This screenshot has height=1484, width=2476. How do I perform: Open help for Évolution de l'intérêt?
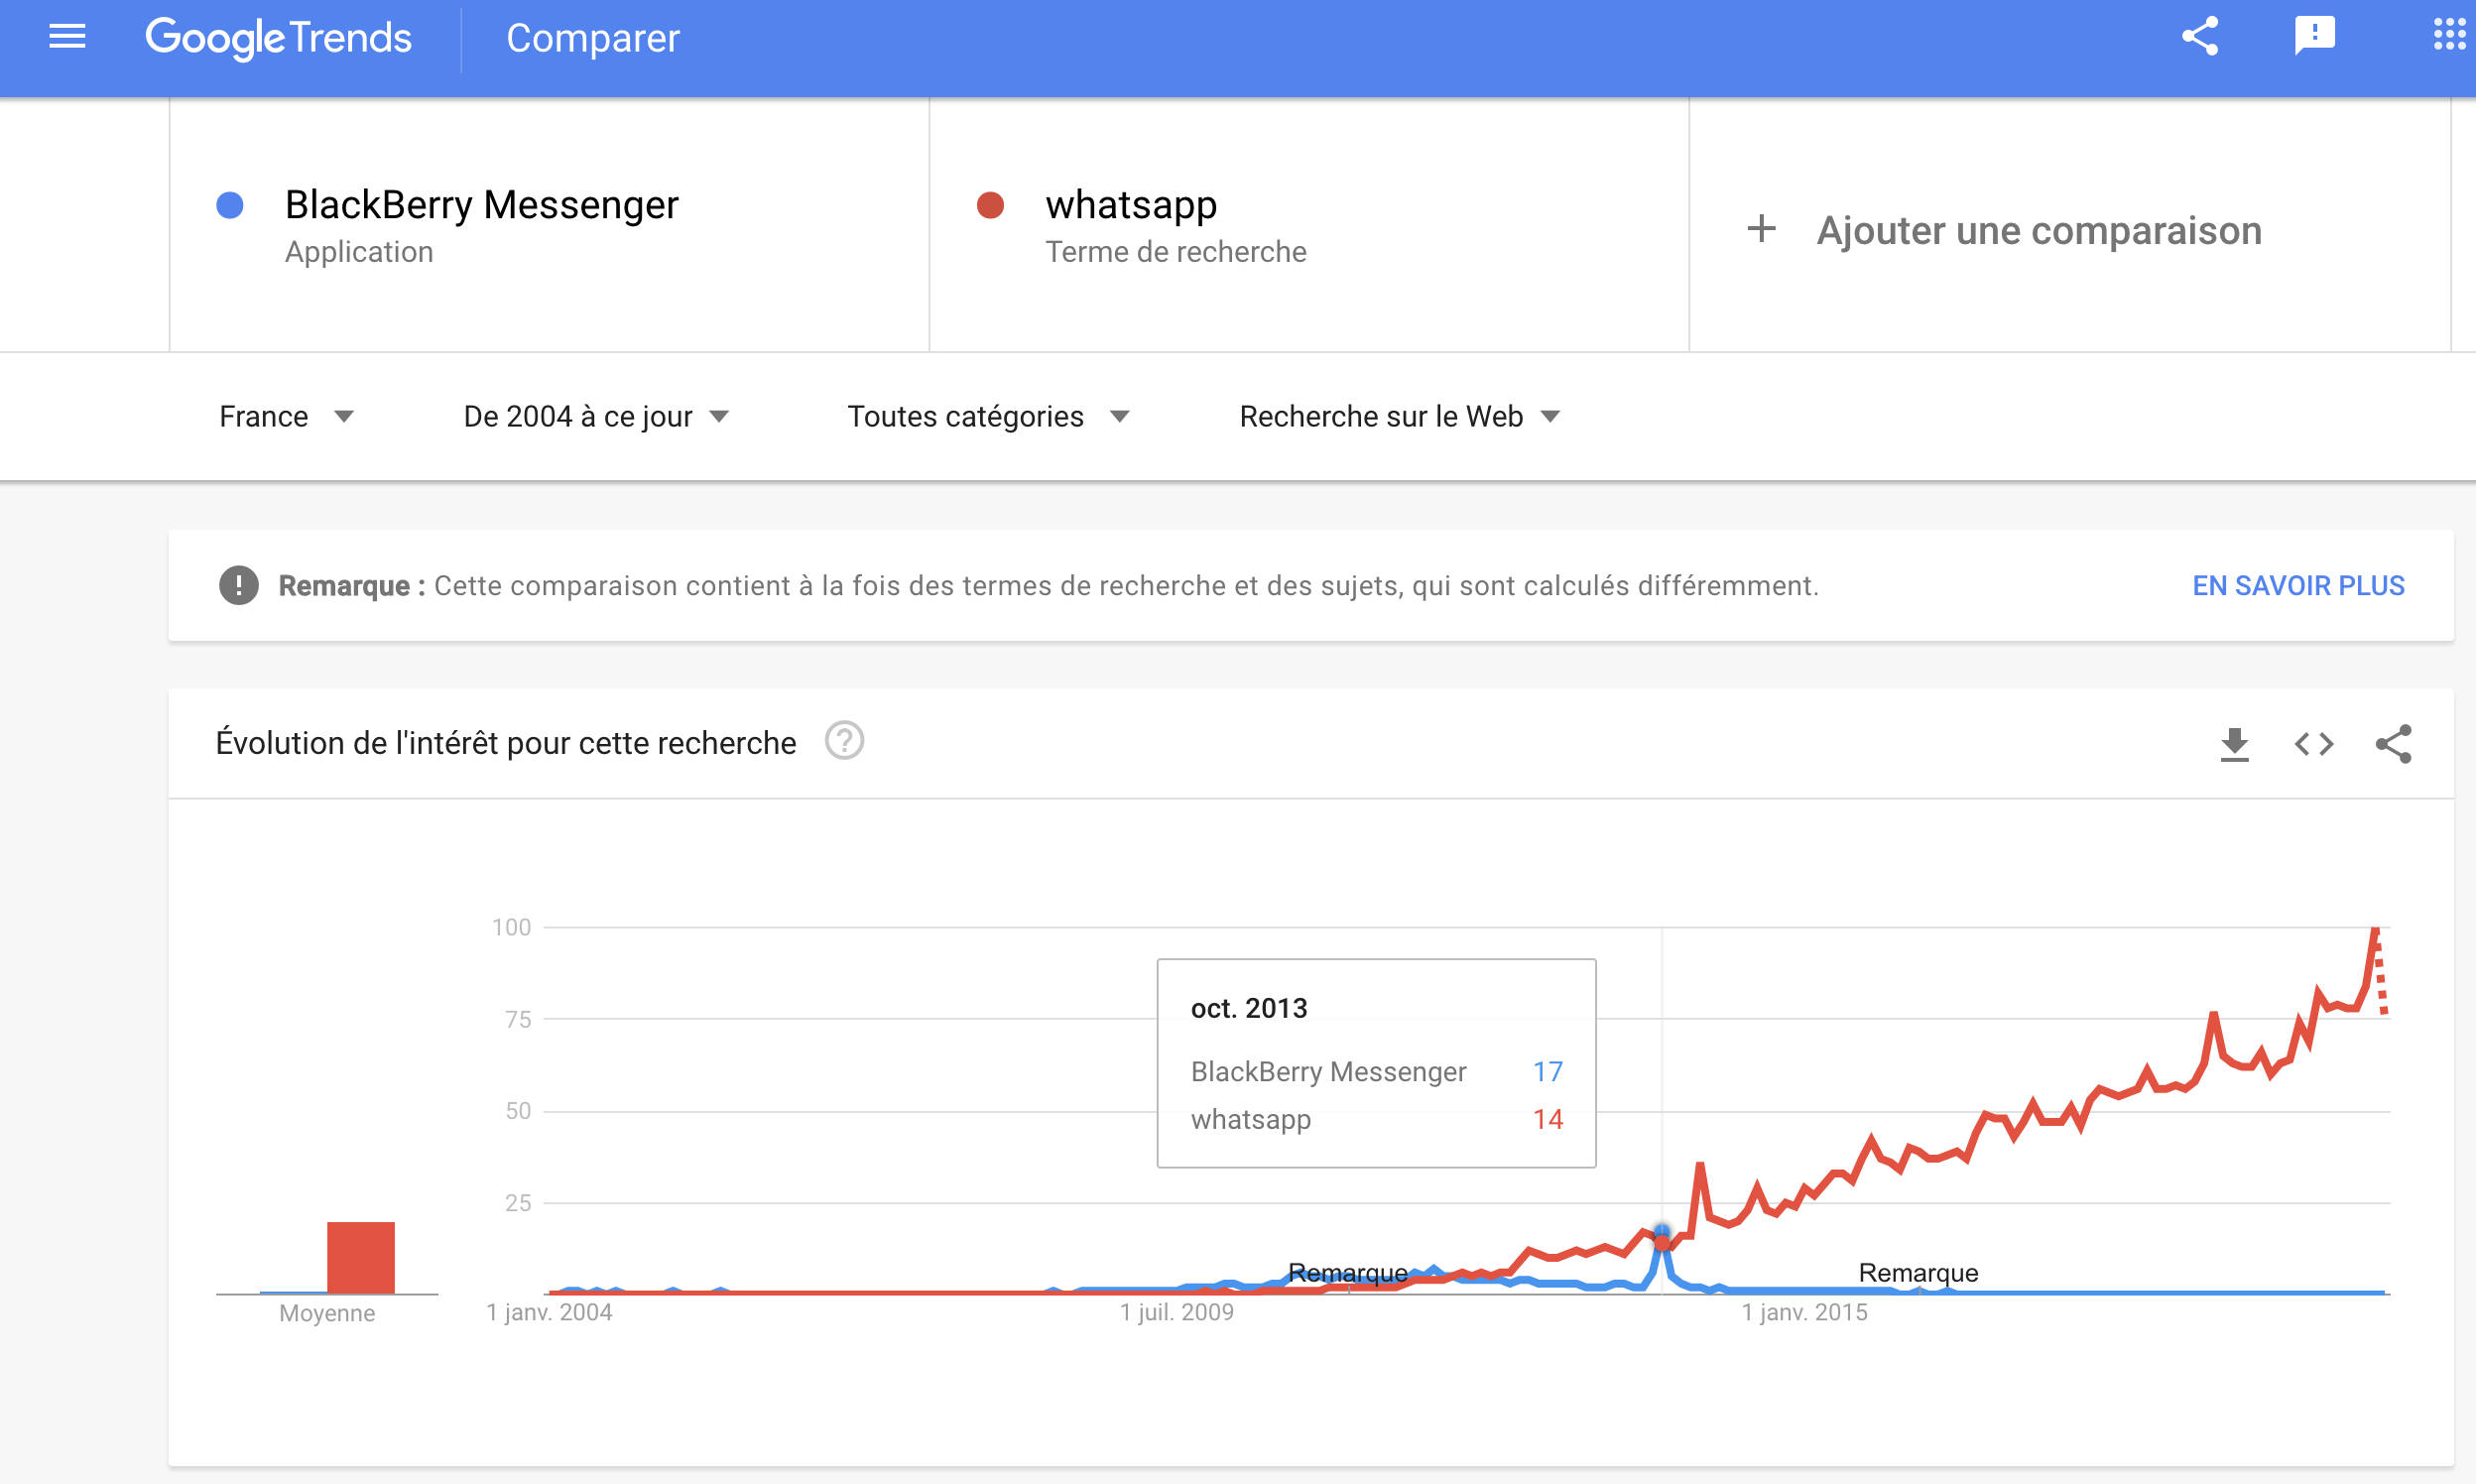tap(844, 741)
